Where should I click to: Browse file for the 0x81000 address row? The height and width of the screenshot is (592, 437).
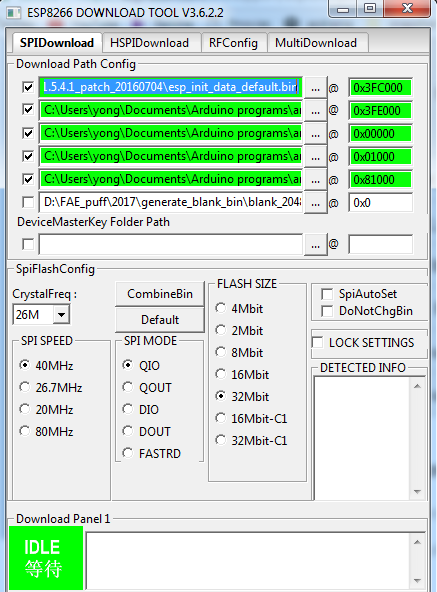coord(315,180)
